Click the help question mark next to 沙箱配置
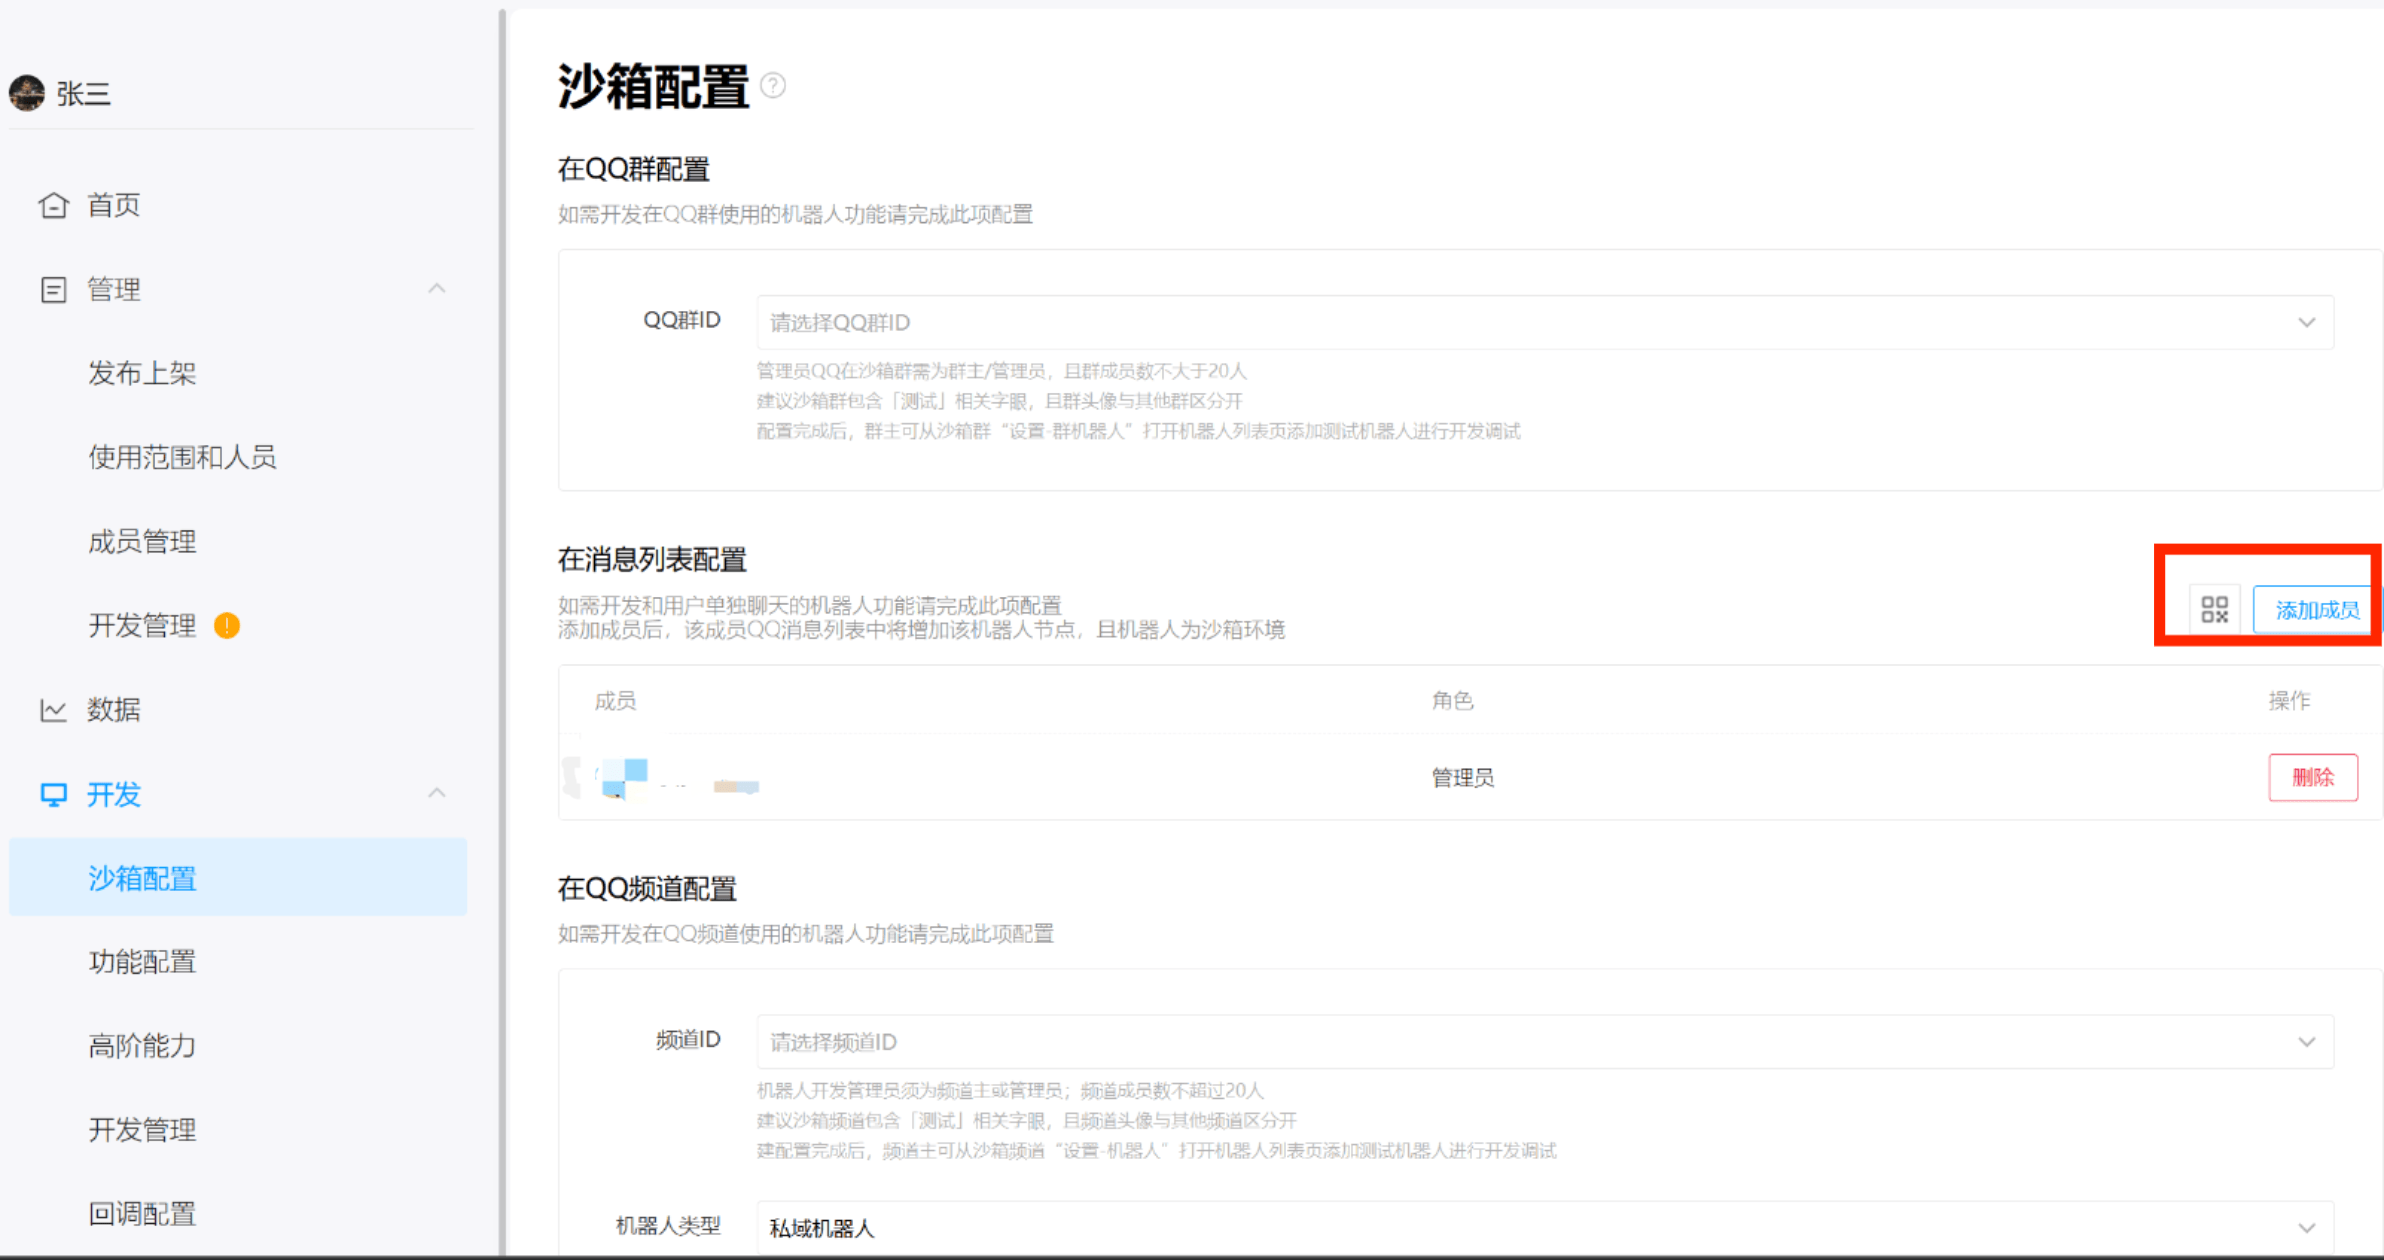The height and width of the screenshot is (1260, 2384). pos(773,86)
